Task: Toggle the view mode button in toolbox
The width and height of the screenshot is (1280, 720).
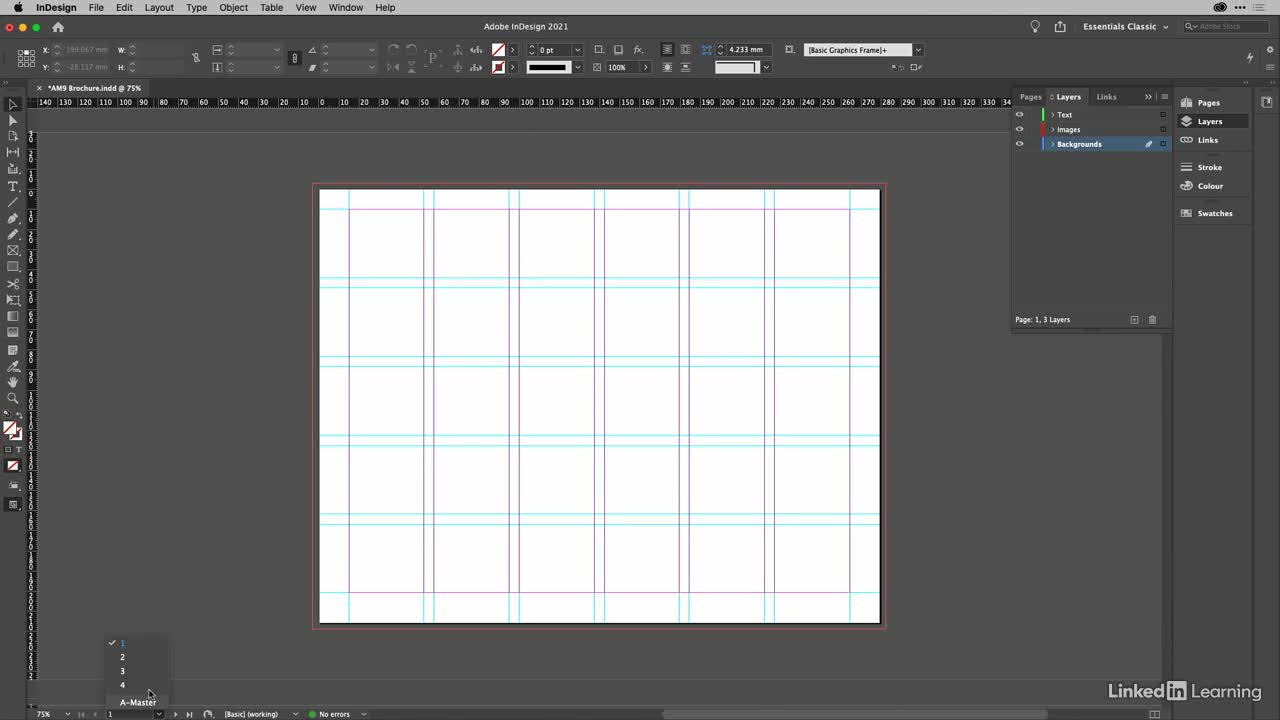Action: tap(13, 505)
